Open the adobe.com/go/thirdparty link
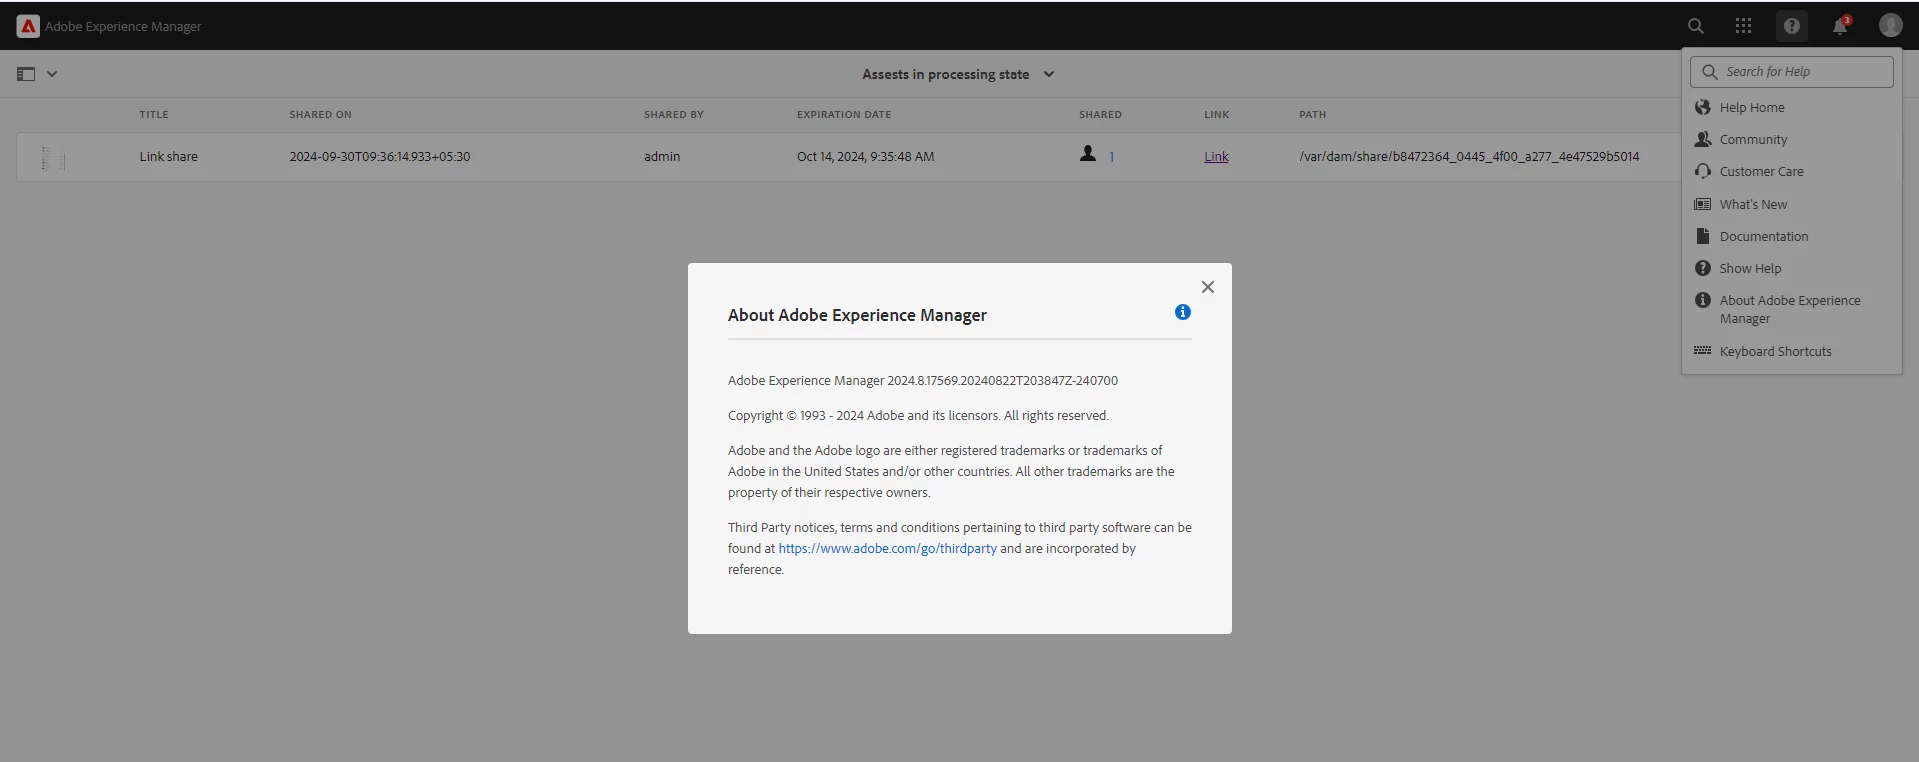 click(x=888, y=548)
